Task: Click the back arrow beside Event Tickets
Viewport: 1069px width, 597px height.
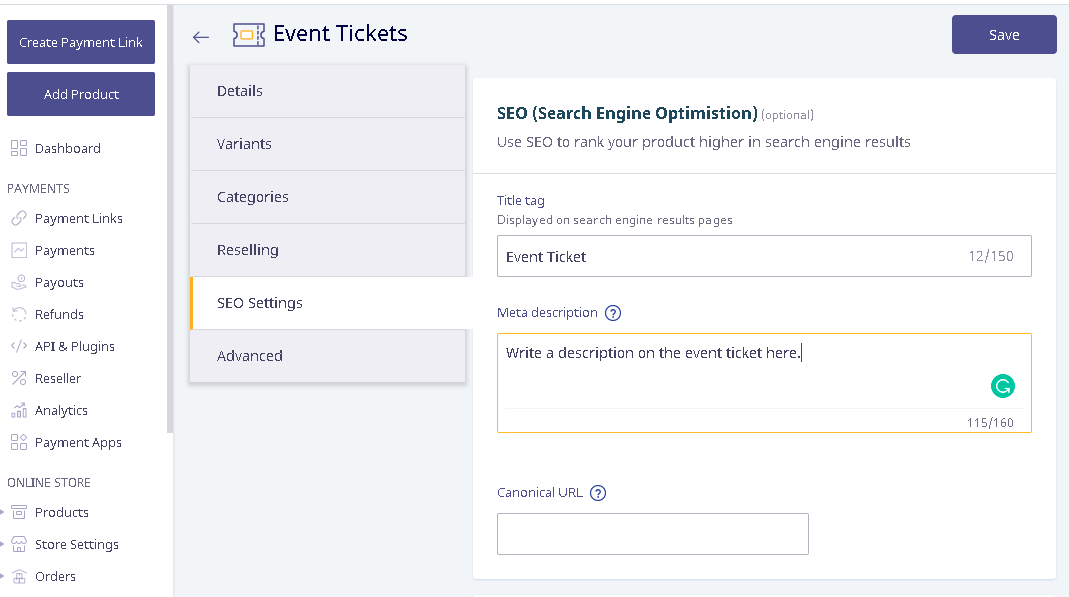Action: point(200,37)
